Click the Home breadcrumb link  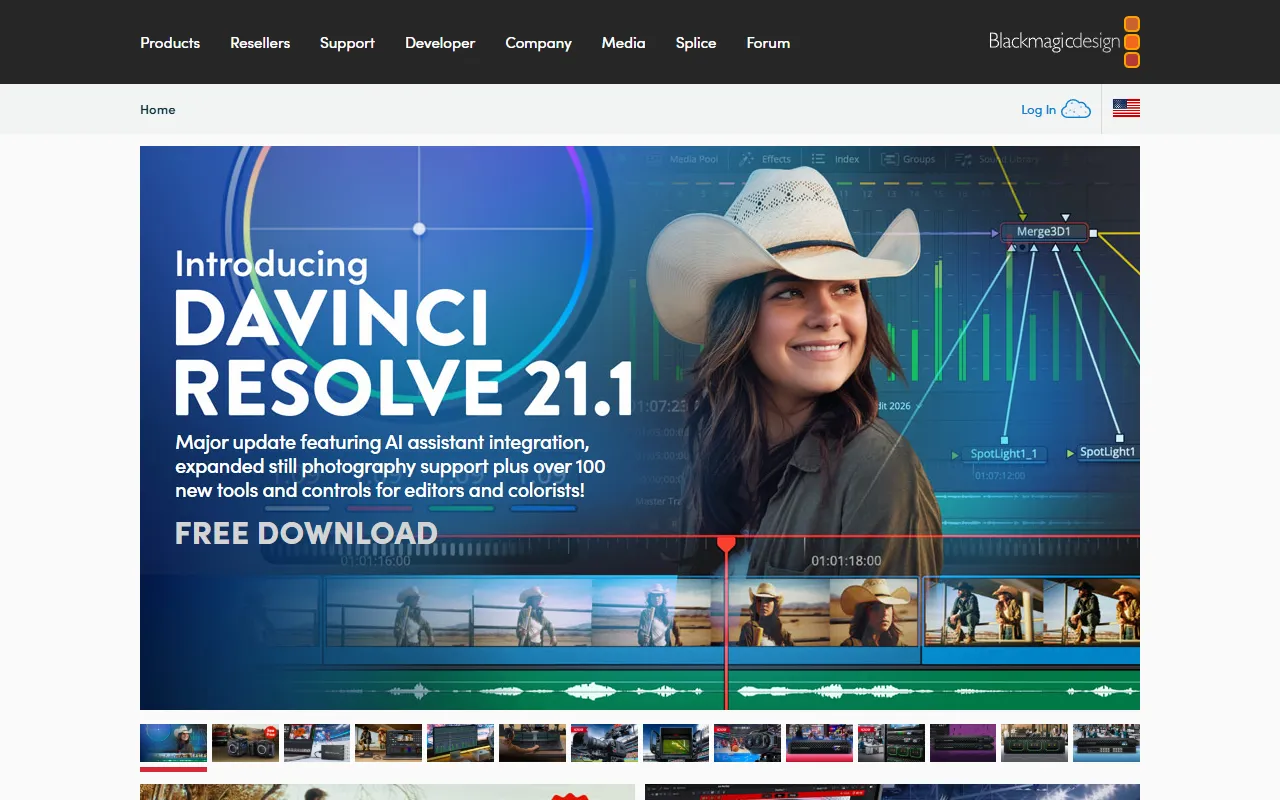point(157,110)
